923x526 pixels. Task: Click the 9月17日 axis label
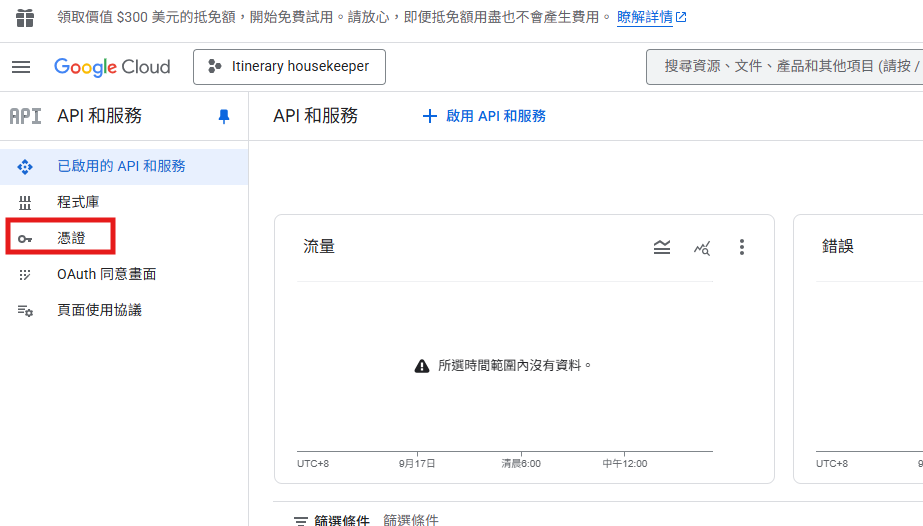click(417, 464)
